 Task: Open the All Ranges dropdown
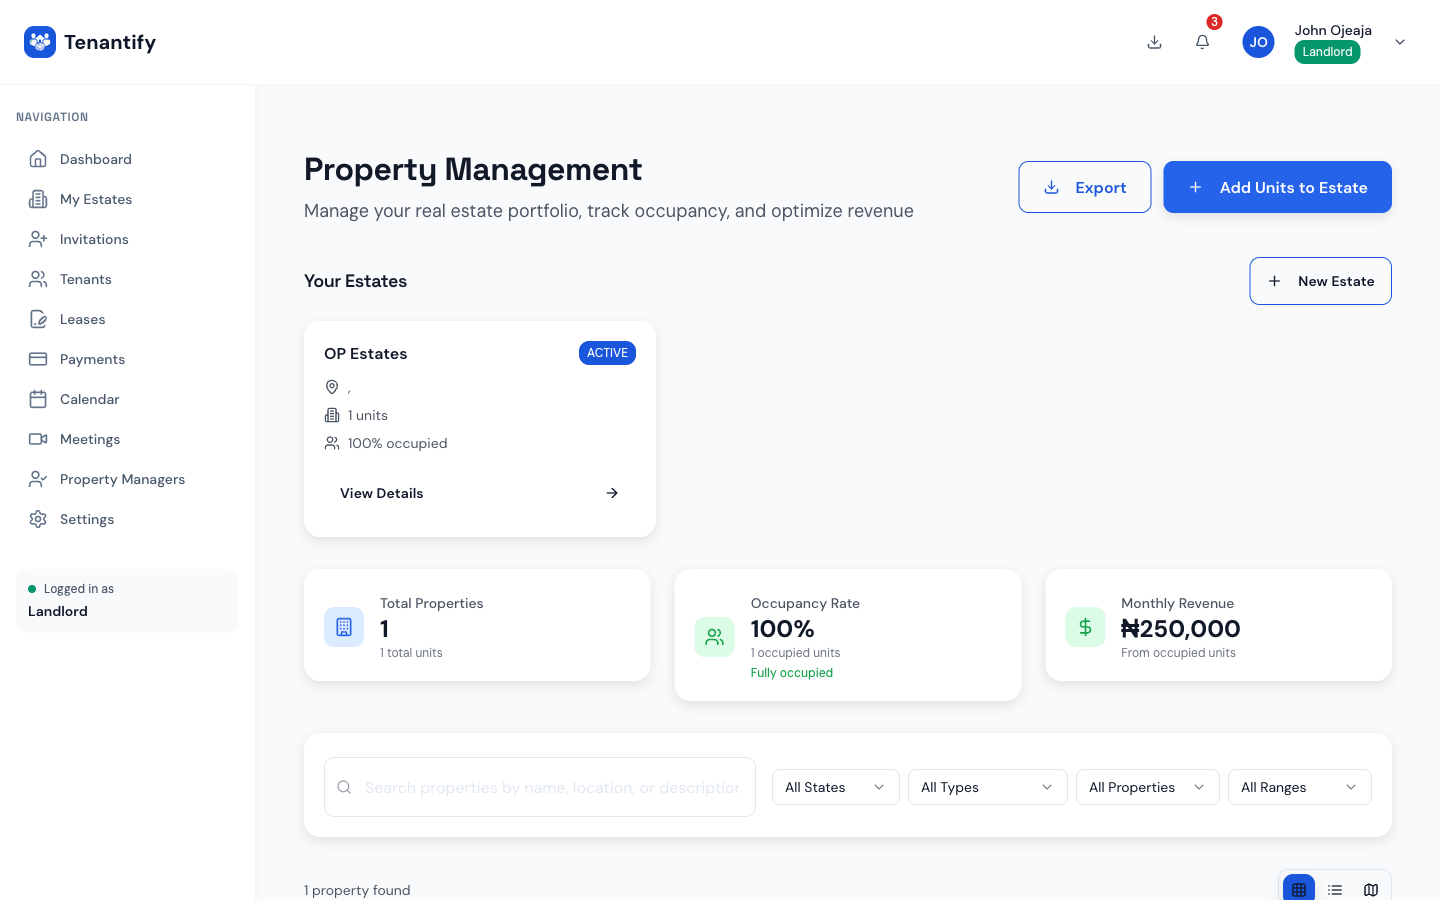tap(1300, 787)
